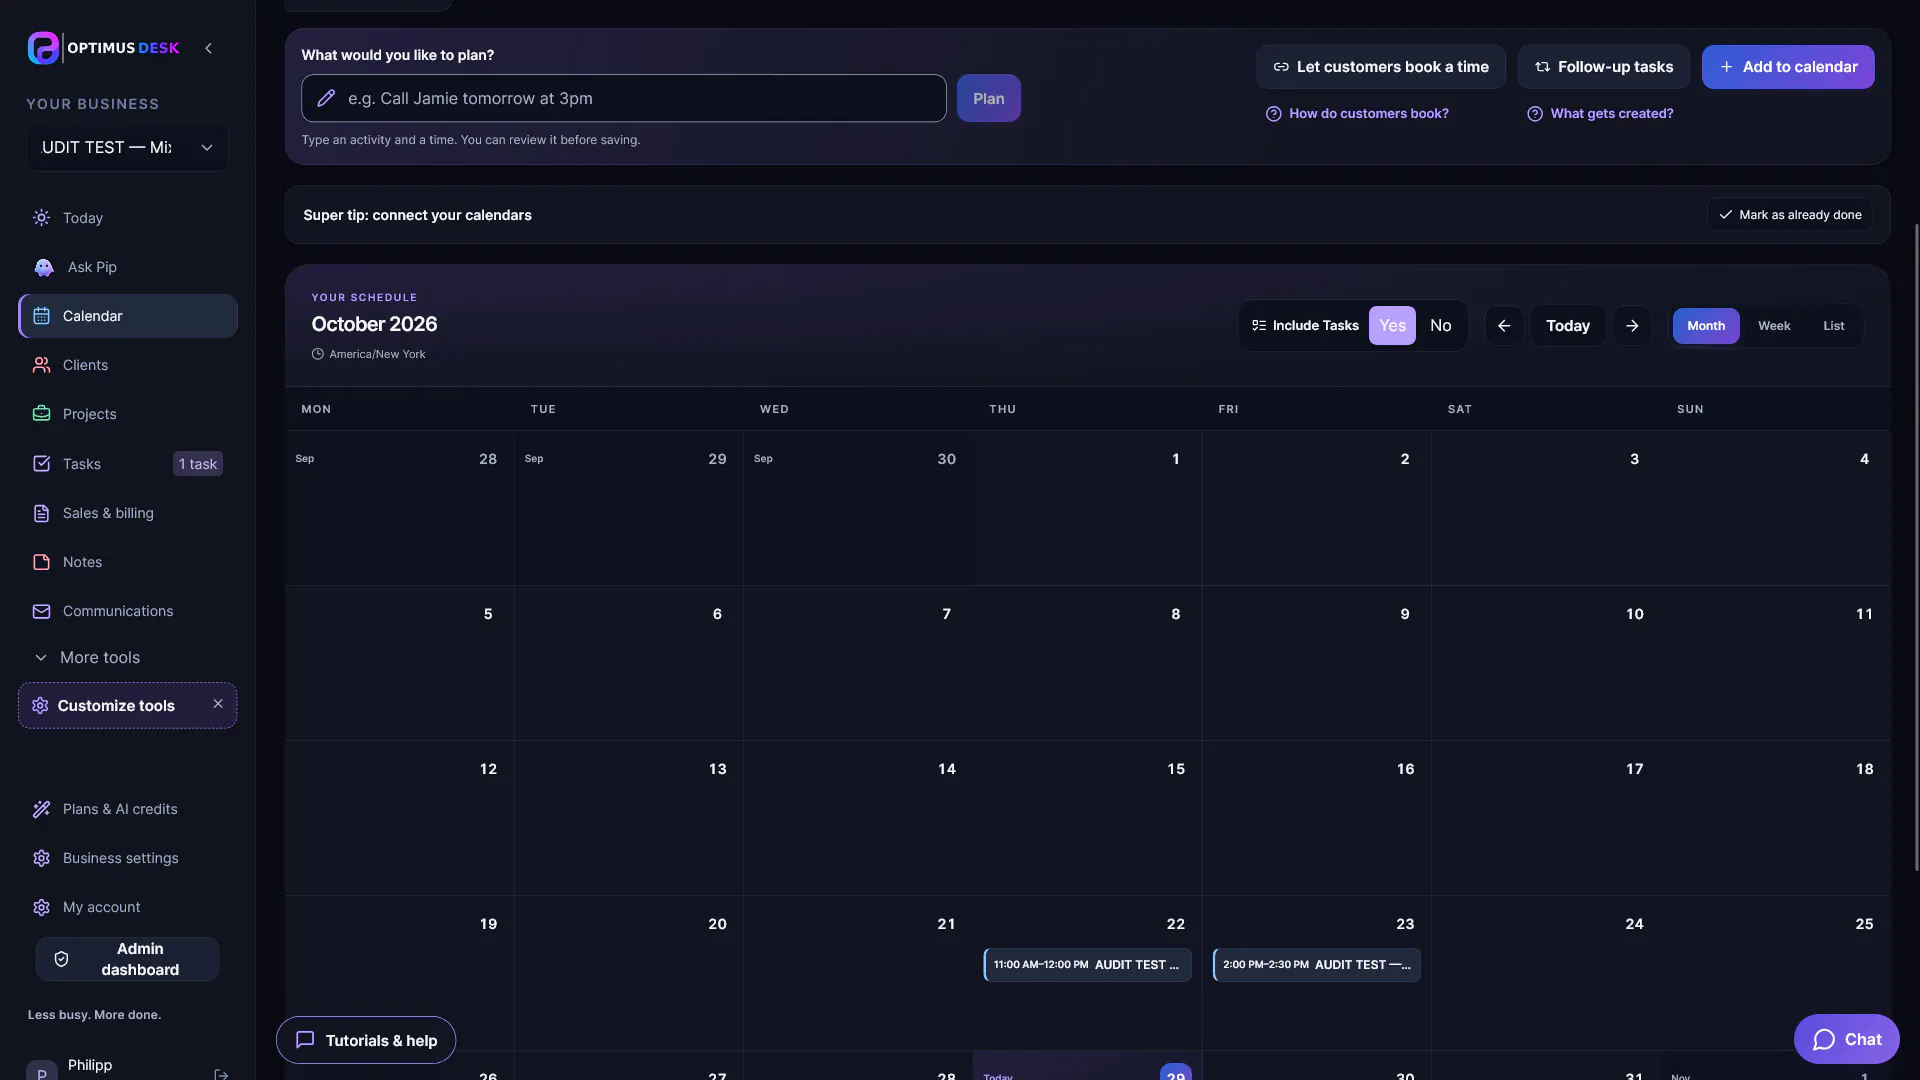Screen dimensions: 1920x1080
Task: Open the 11:00 AM AUDIT TEST event
Action: [1087, 965]
